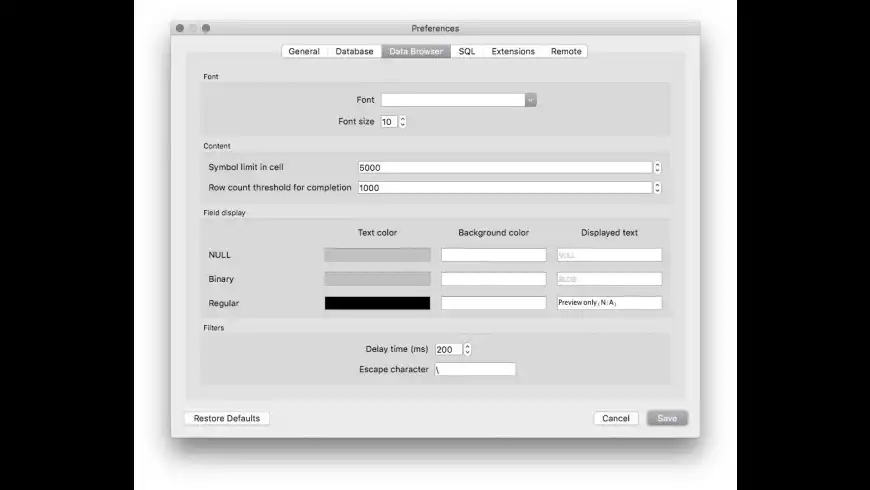Select the Data Browser tab
870x490 pixels.
point(416,51)
